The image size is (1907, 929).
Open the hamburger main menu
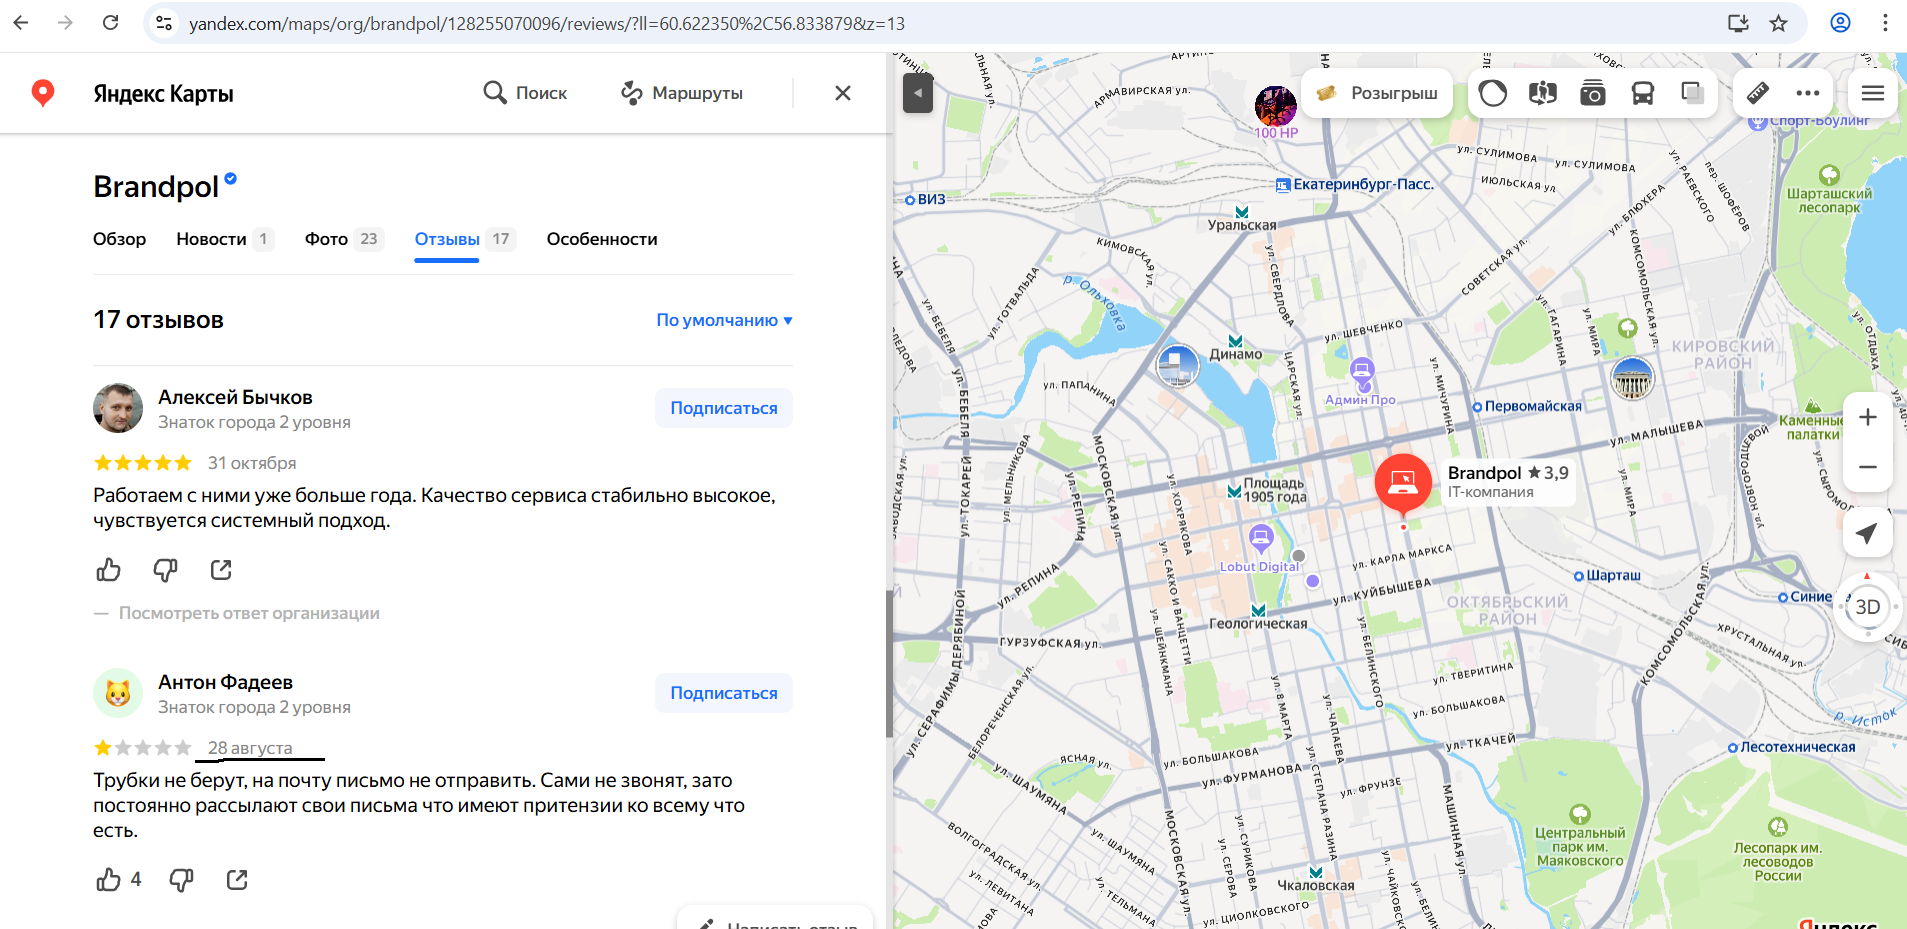click(1872, 93)
